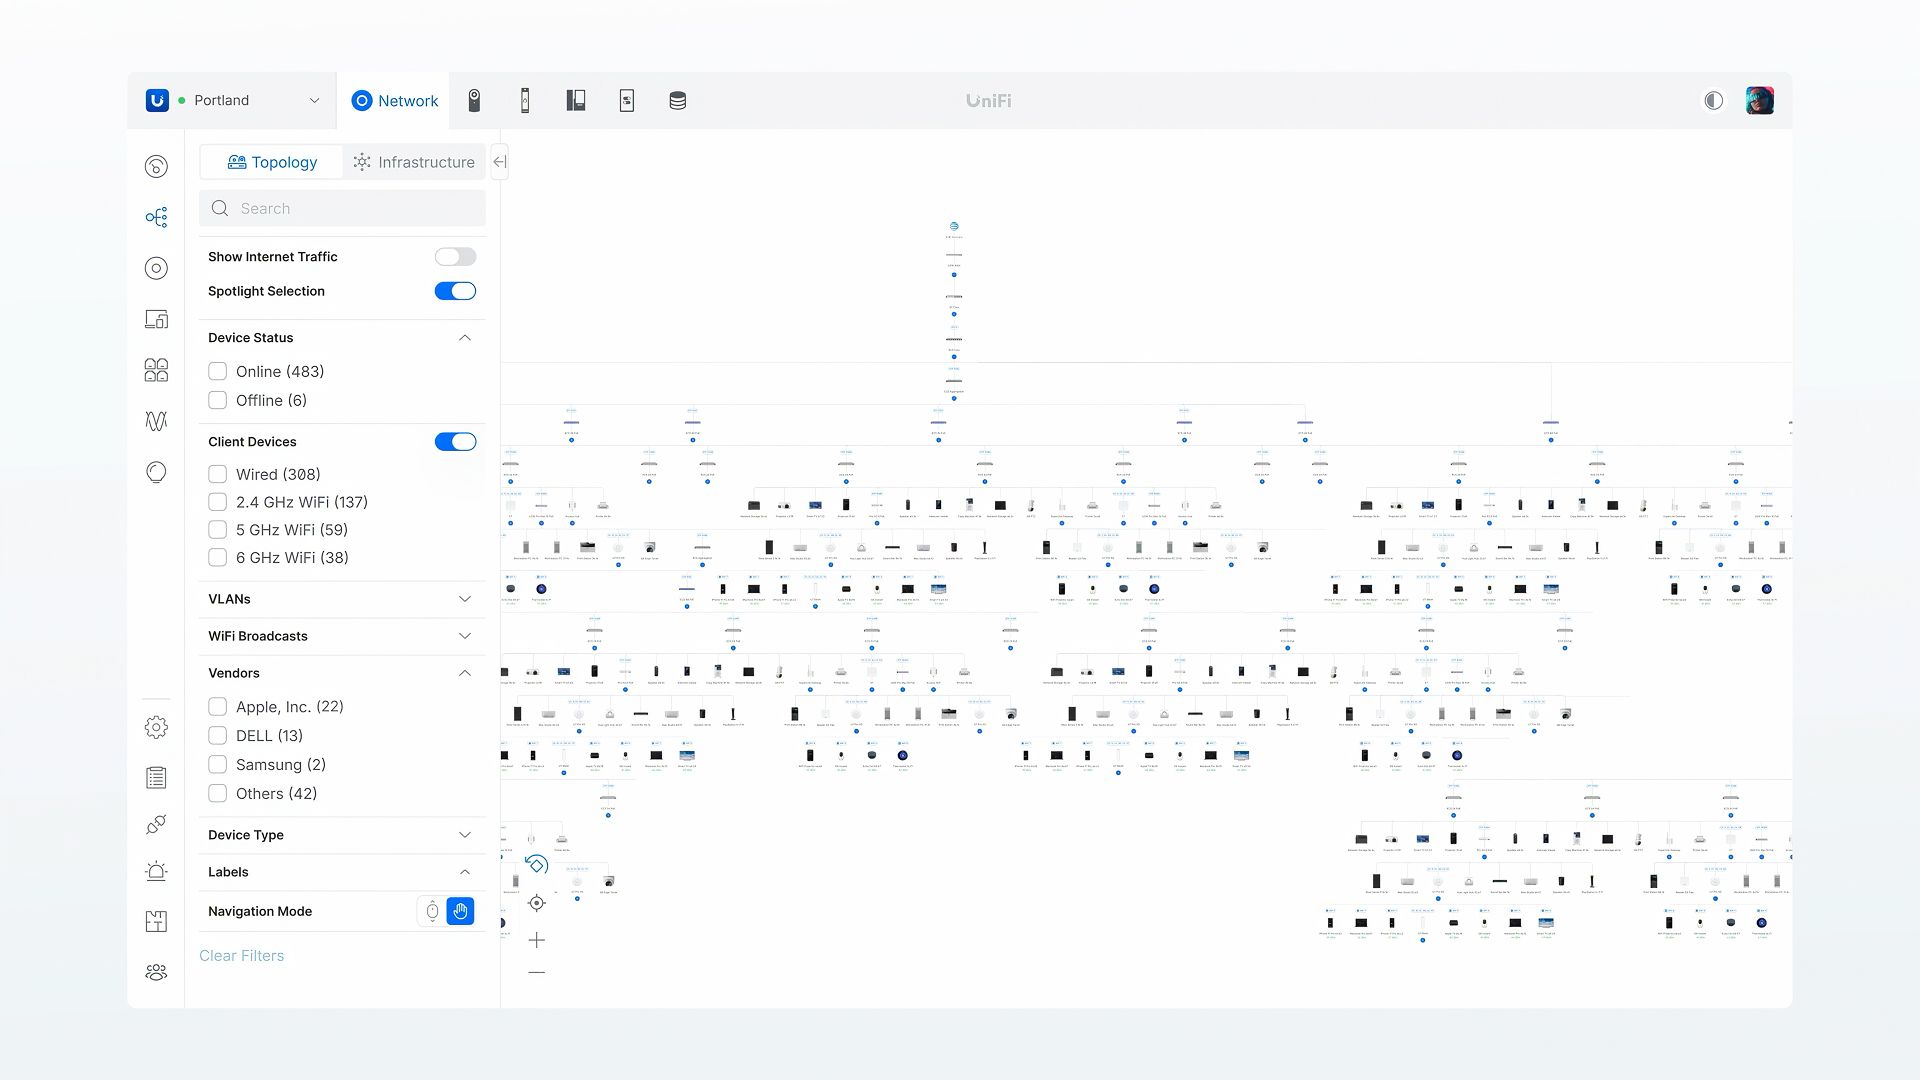Image resolution: width=1920 pixels, height=1080 pixels.
Task: Check the Online (483) checkbox
Action: [x=217, y=371]
